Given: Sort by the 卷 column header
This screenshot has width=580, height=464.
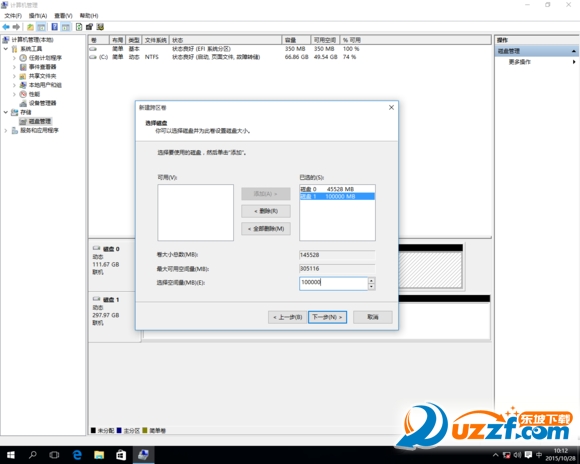Looking at the screenshot, I should coord(99,40).
